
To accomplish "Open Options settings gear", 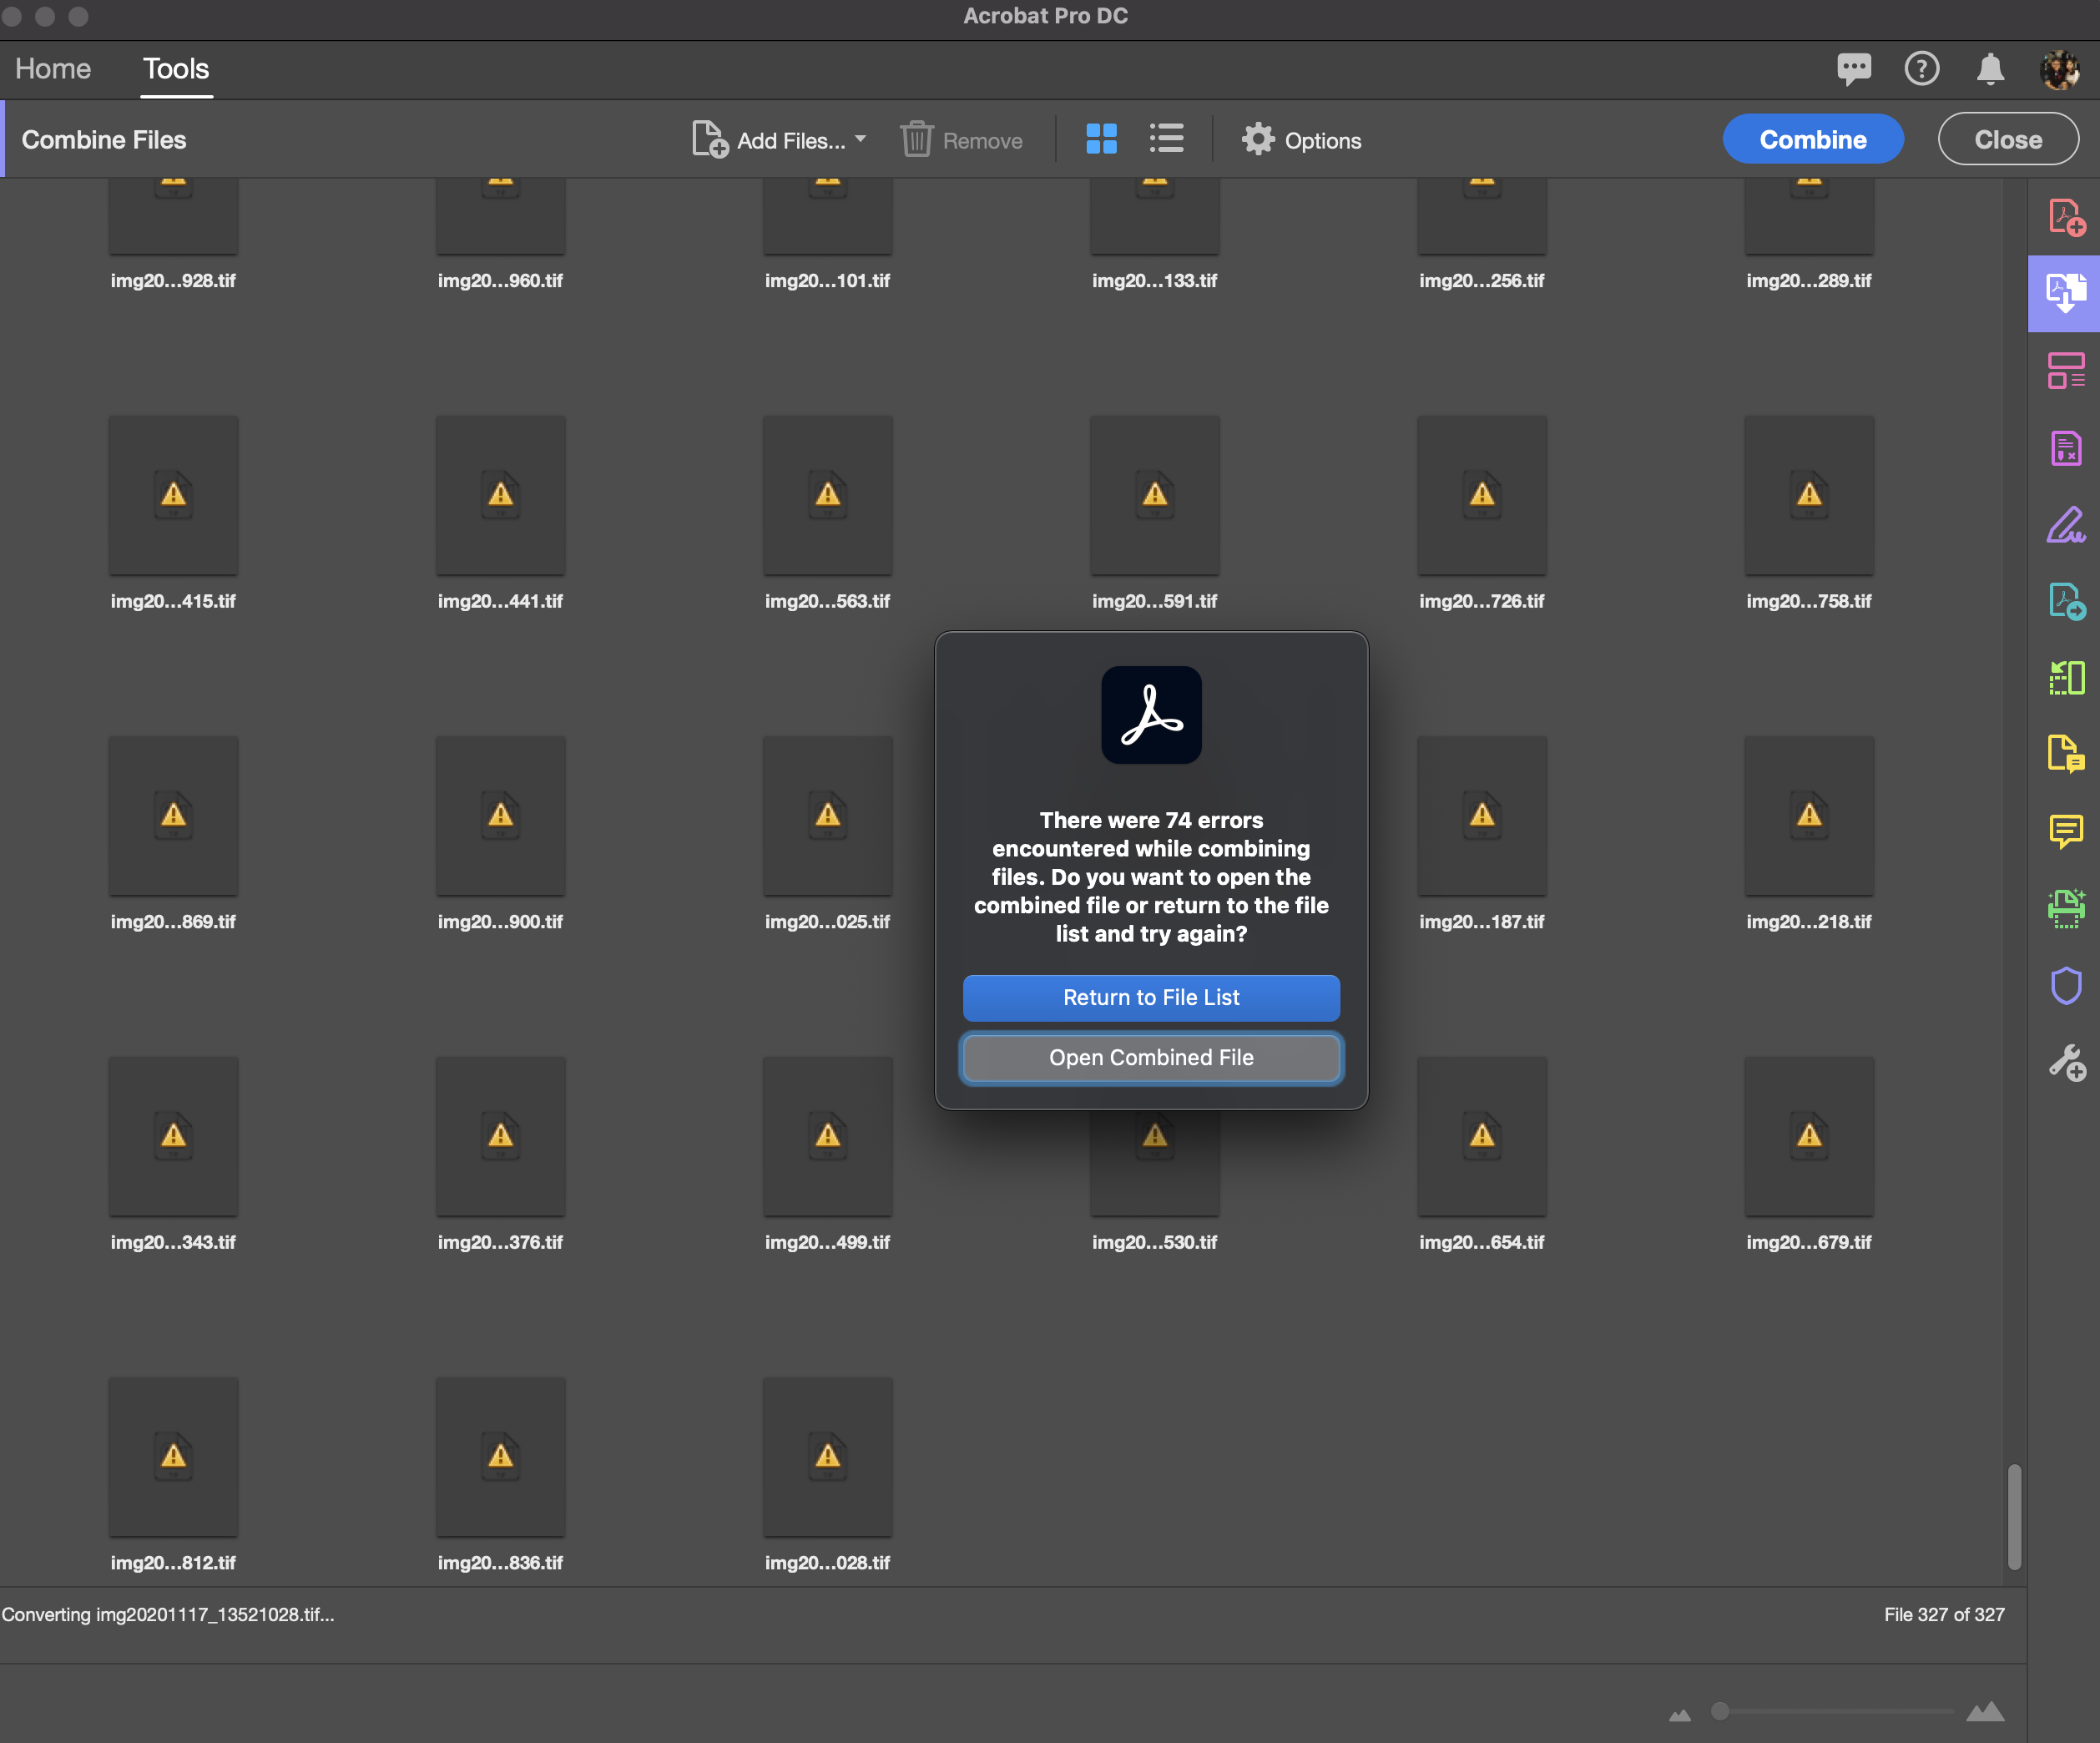I will [x=1300, y=139].
